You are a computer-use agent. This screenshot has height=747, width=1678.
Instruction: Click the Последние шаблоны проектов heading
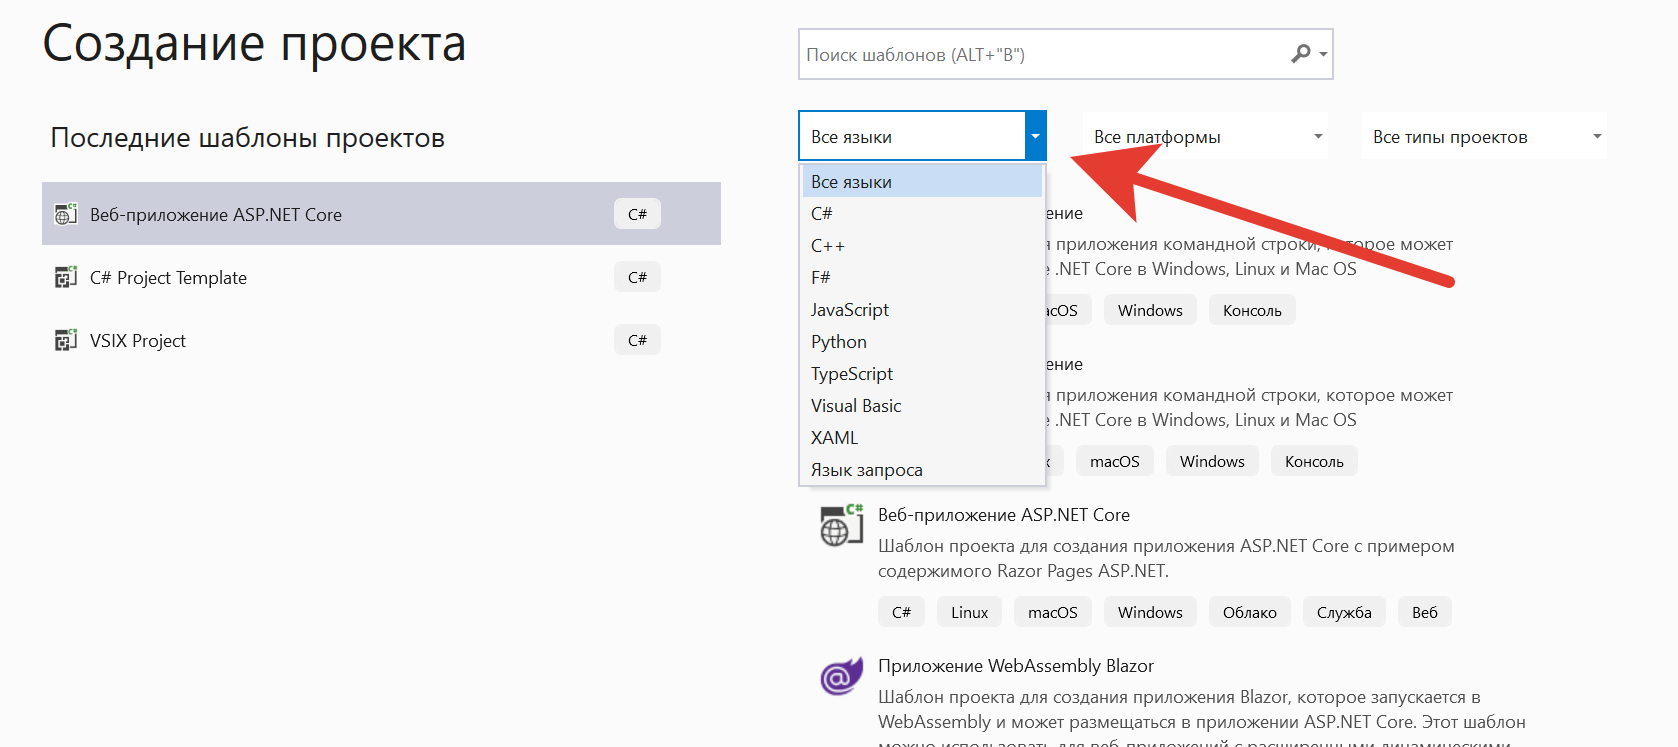click(x=248, y=138)
